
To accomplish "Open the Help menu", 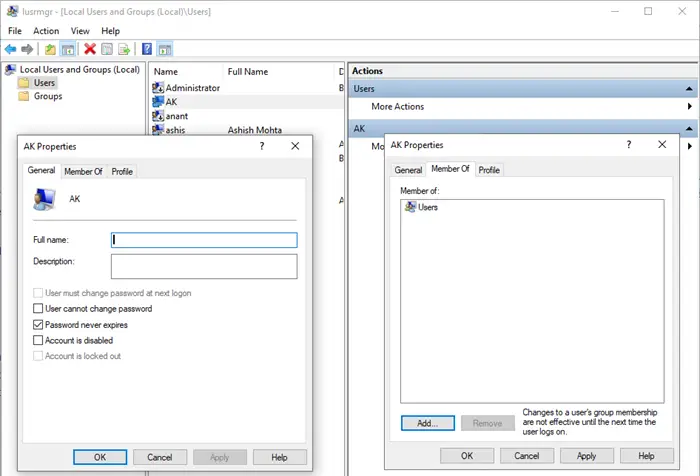I will [110, 31].
